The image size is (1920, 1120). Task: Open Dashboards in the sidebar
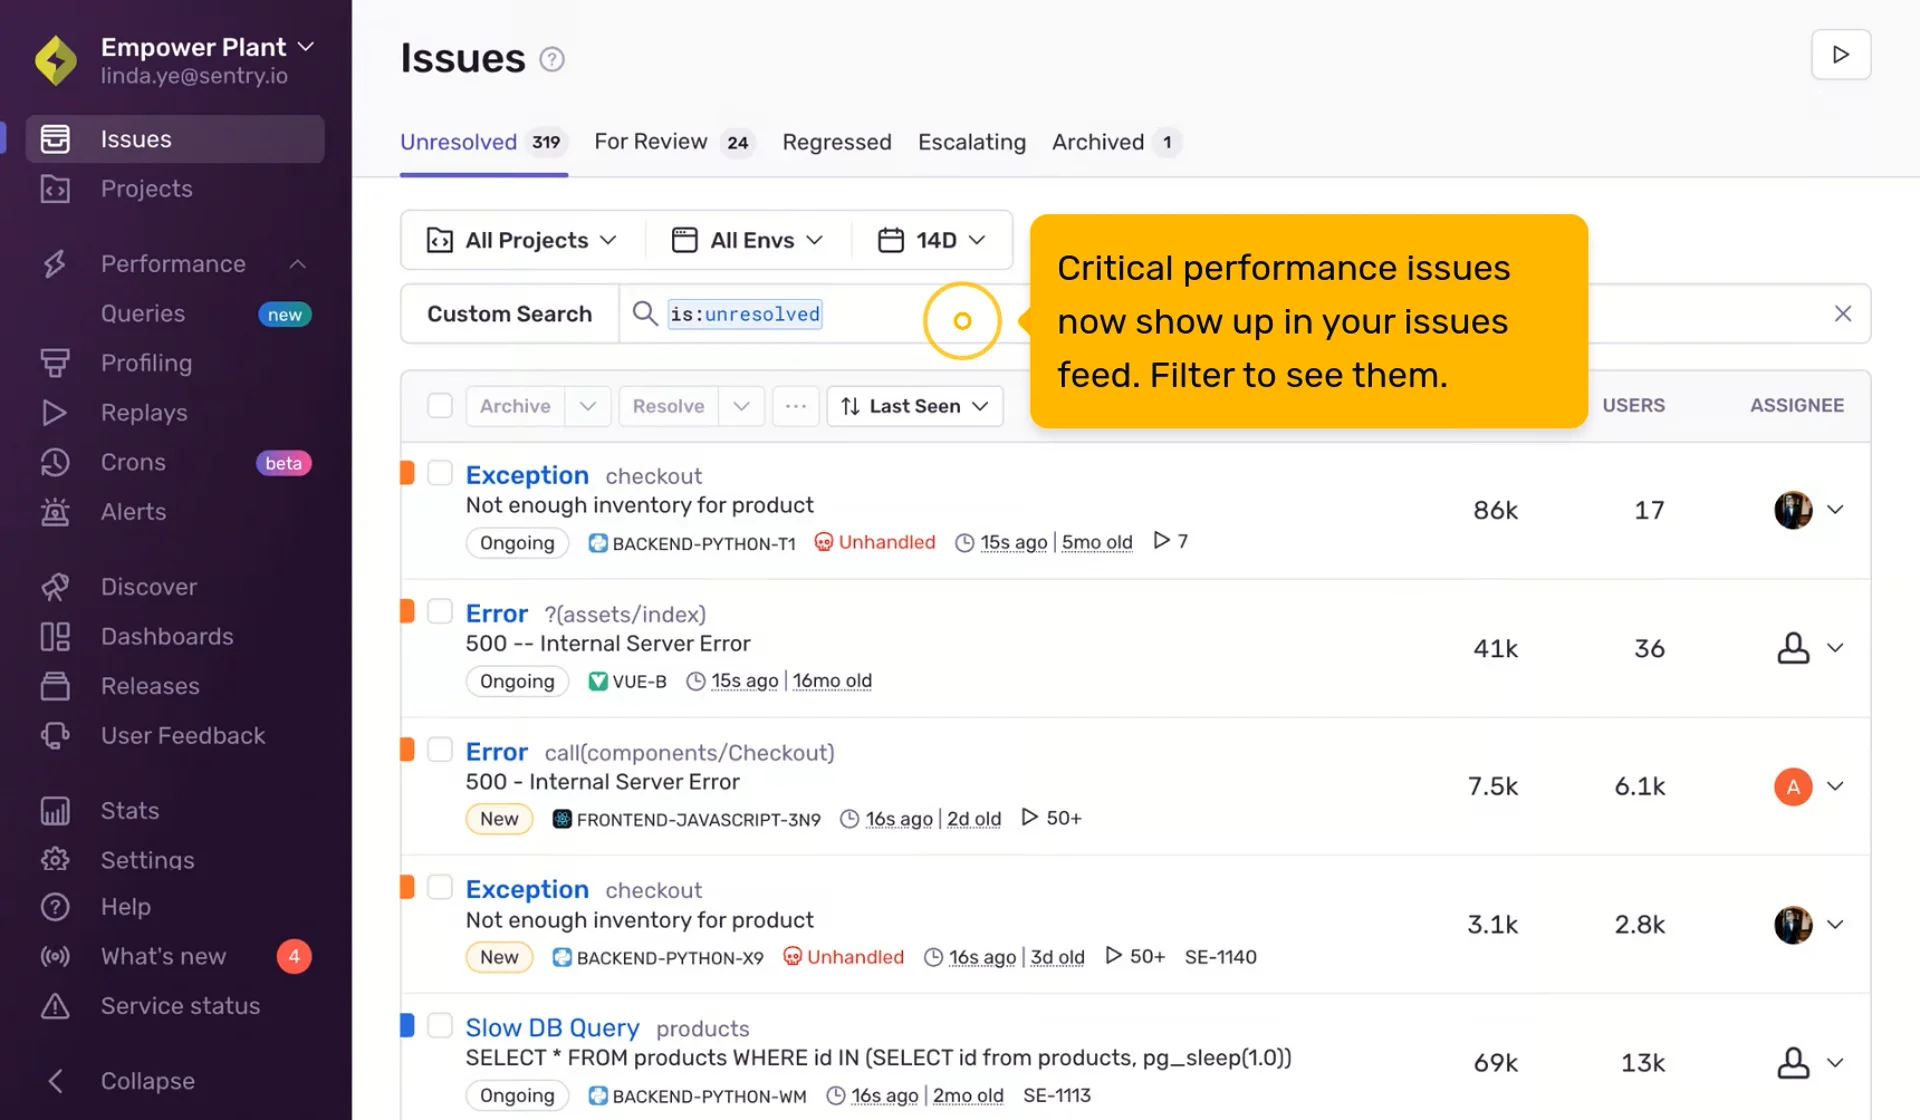[x=167, y=637]
